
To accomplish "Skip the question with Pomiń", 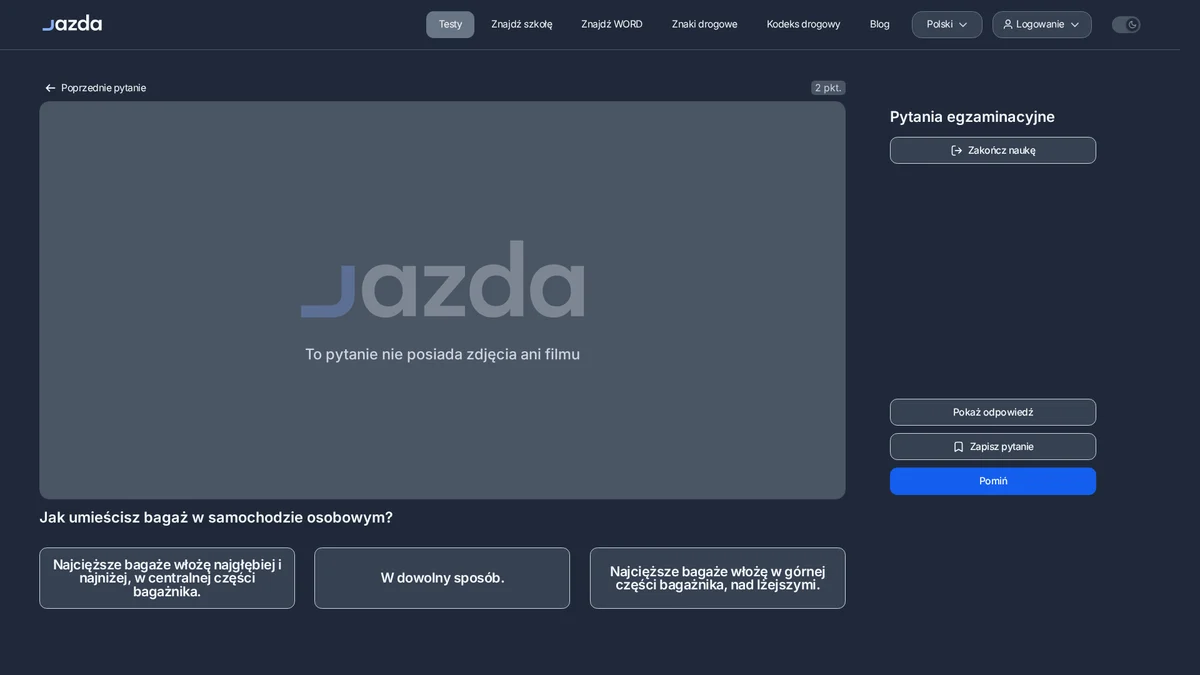I will (x=993, y=481).
